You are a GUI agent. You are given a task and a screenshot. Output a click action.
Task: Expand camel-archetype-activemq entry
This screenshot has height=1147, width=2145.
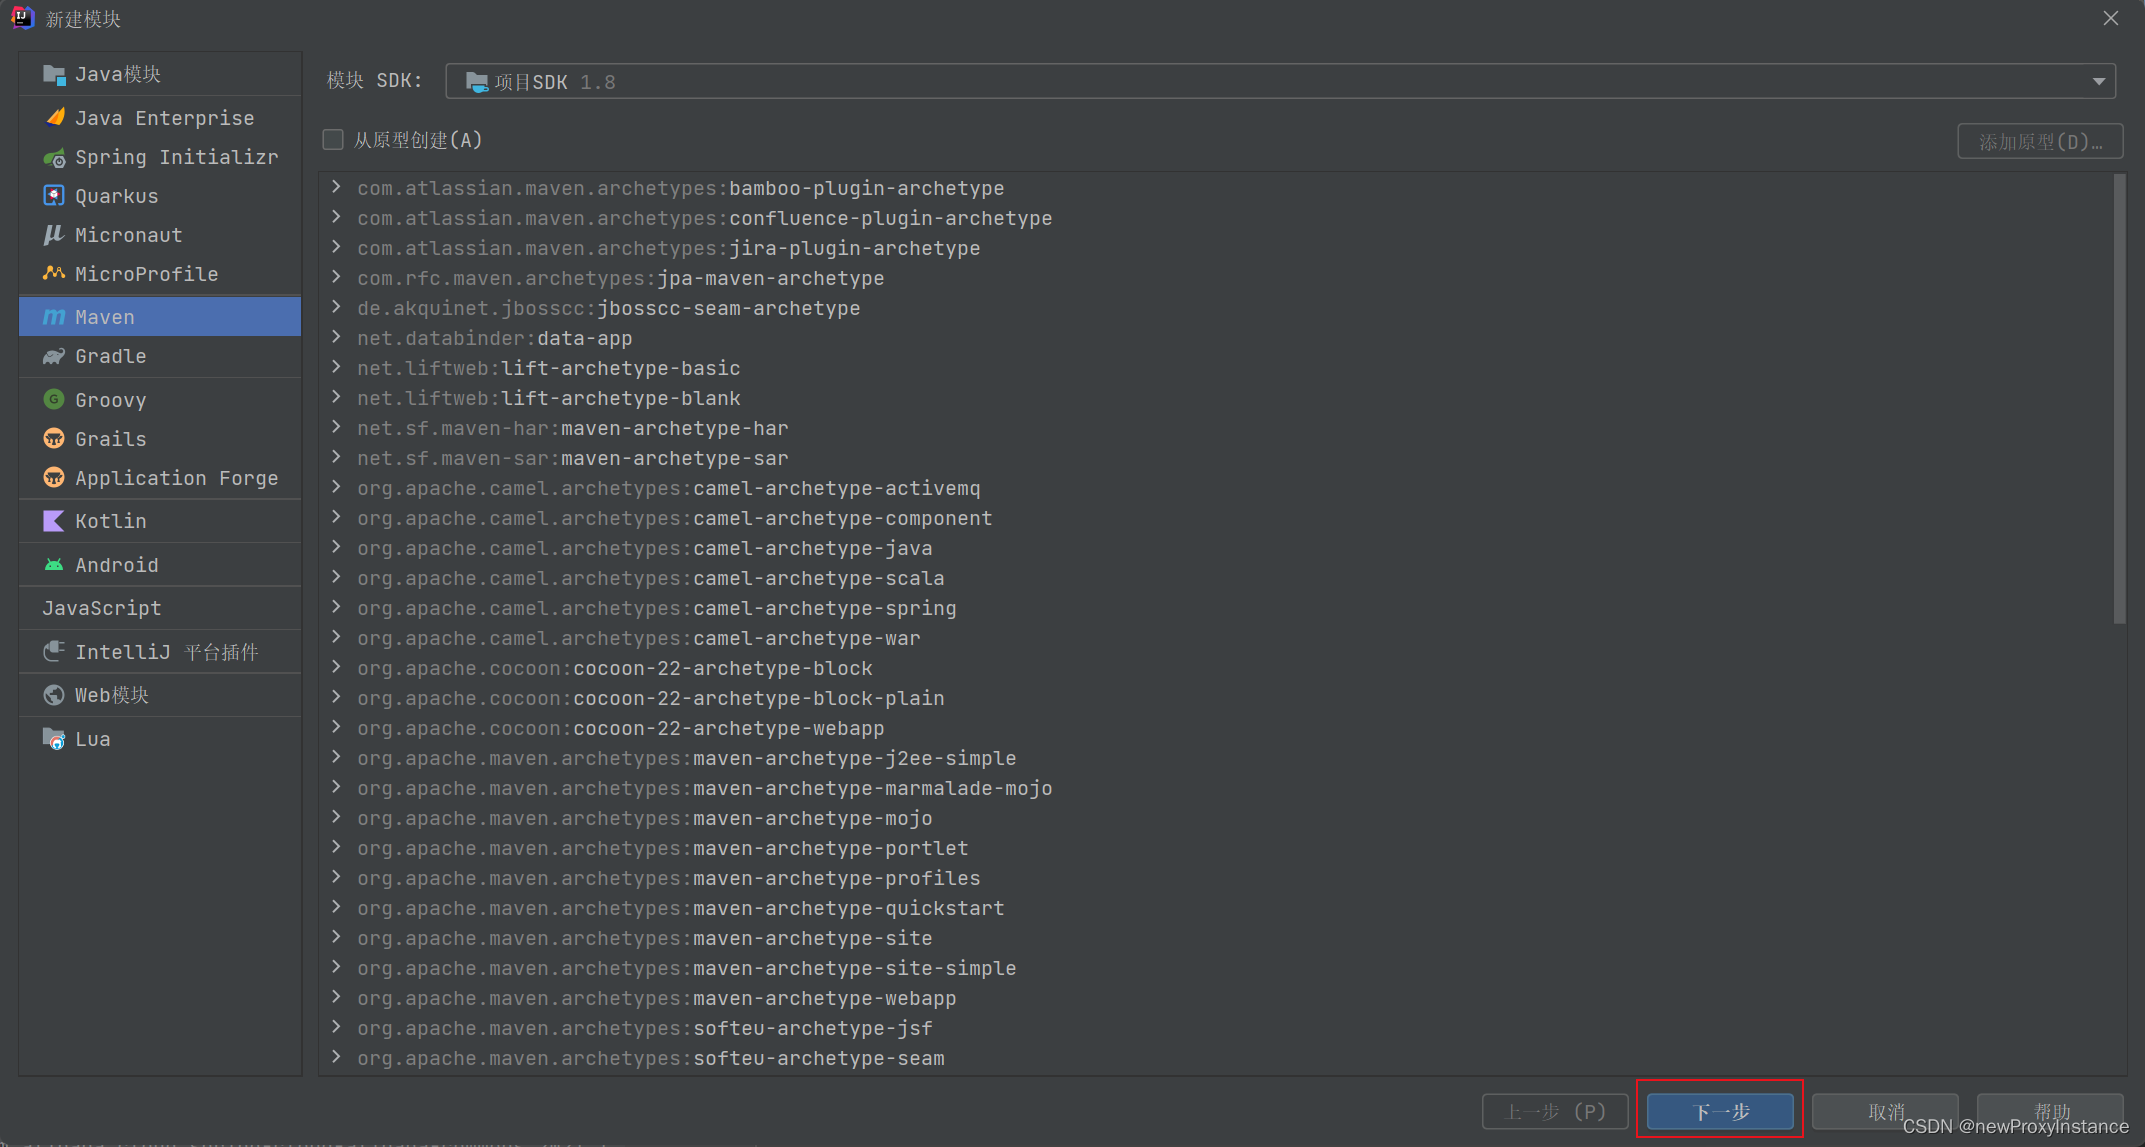click(x=336, y=487)
